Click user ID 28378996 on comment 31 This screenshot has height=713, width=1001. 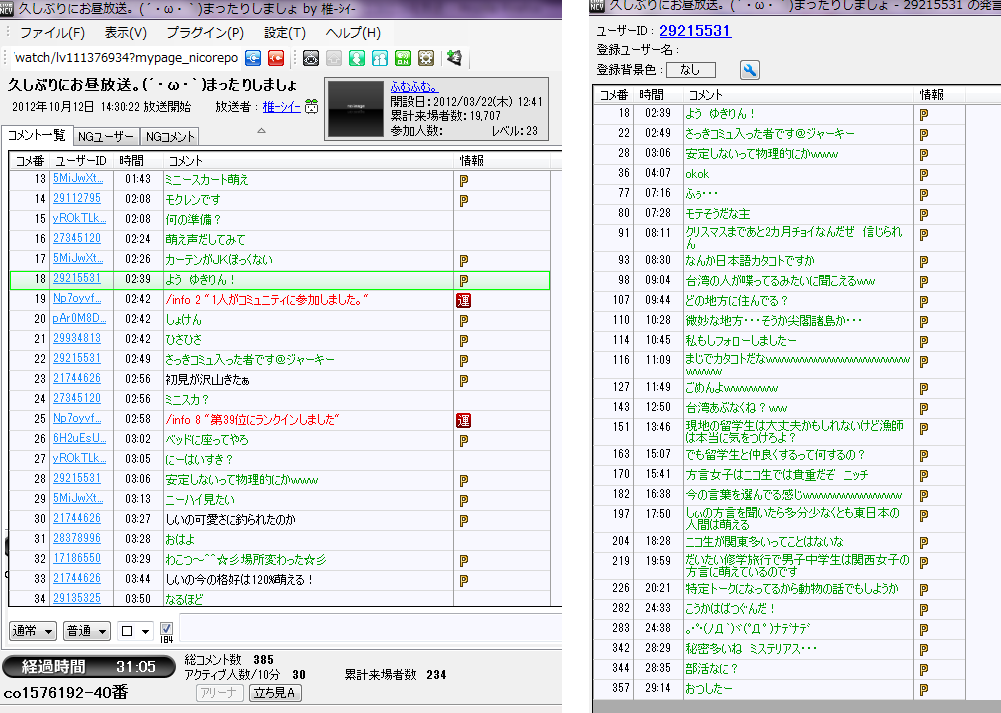pos(77,538)
